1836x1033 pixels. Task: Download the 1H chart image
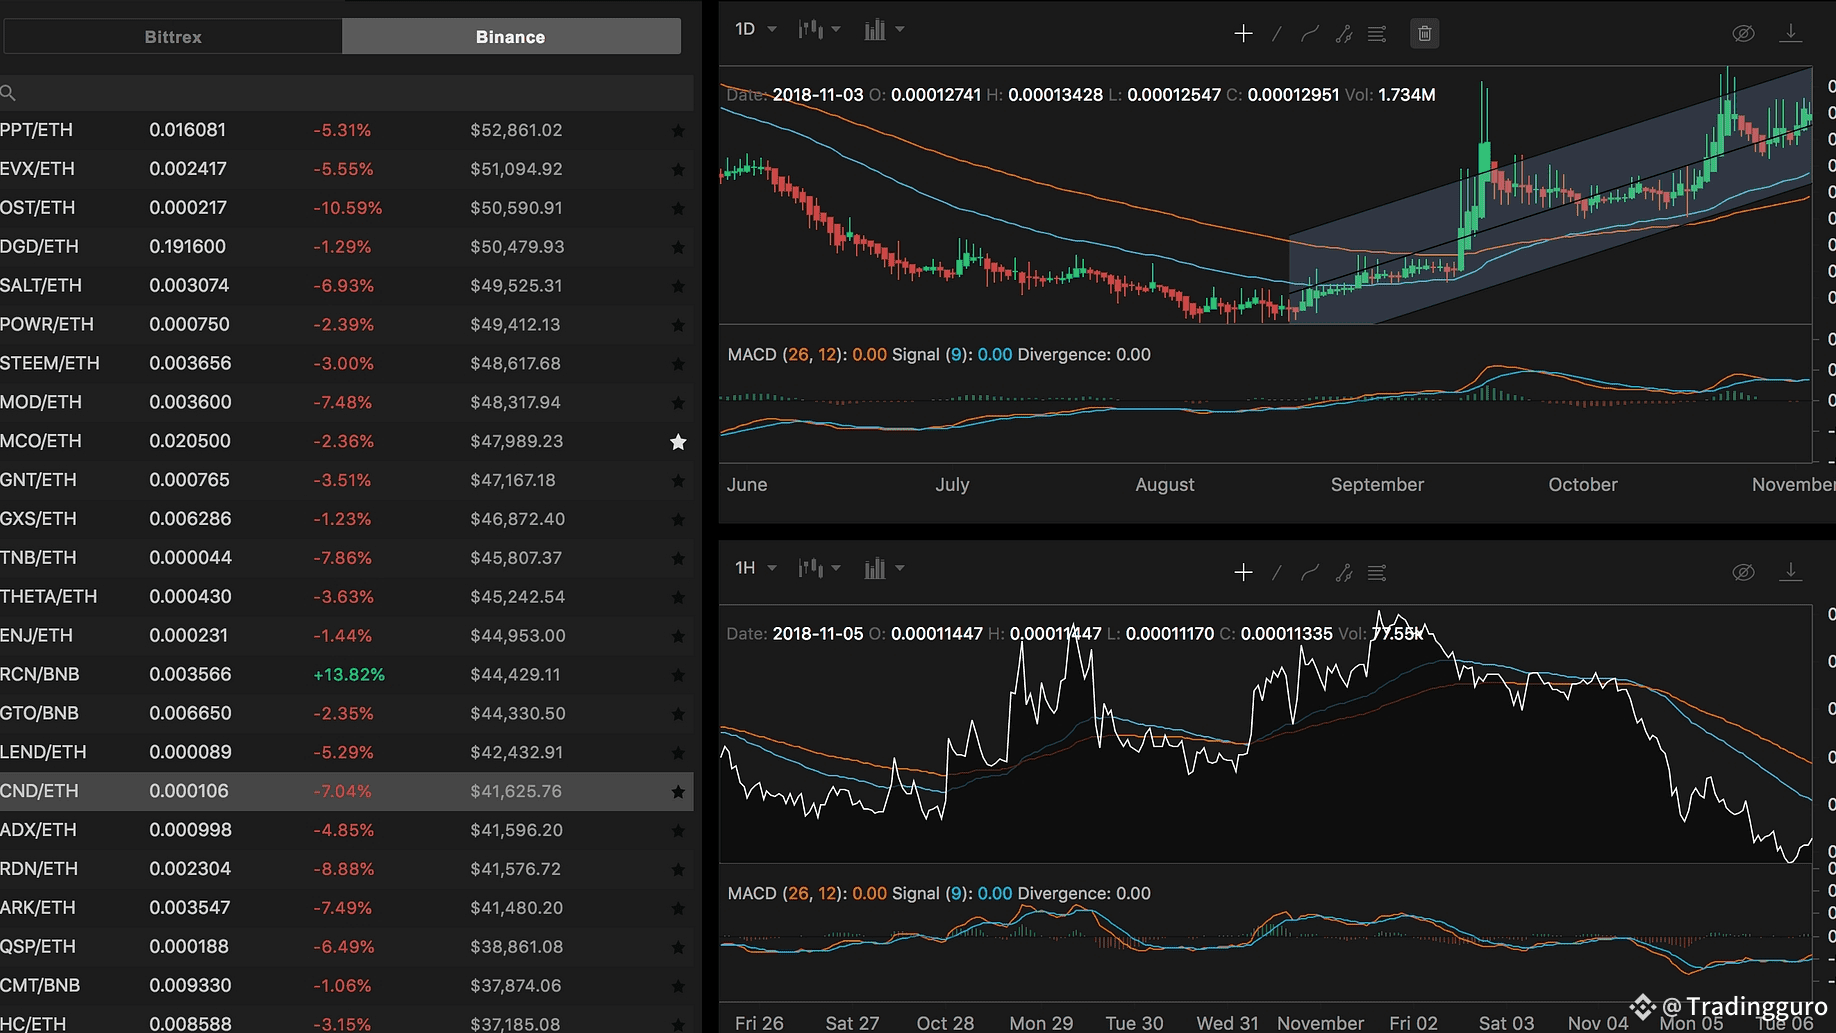click(1790, 572)
